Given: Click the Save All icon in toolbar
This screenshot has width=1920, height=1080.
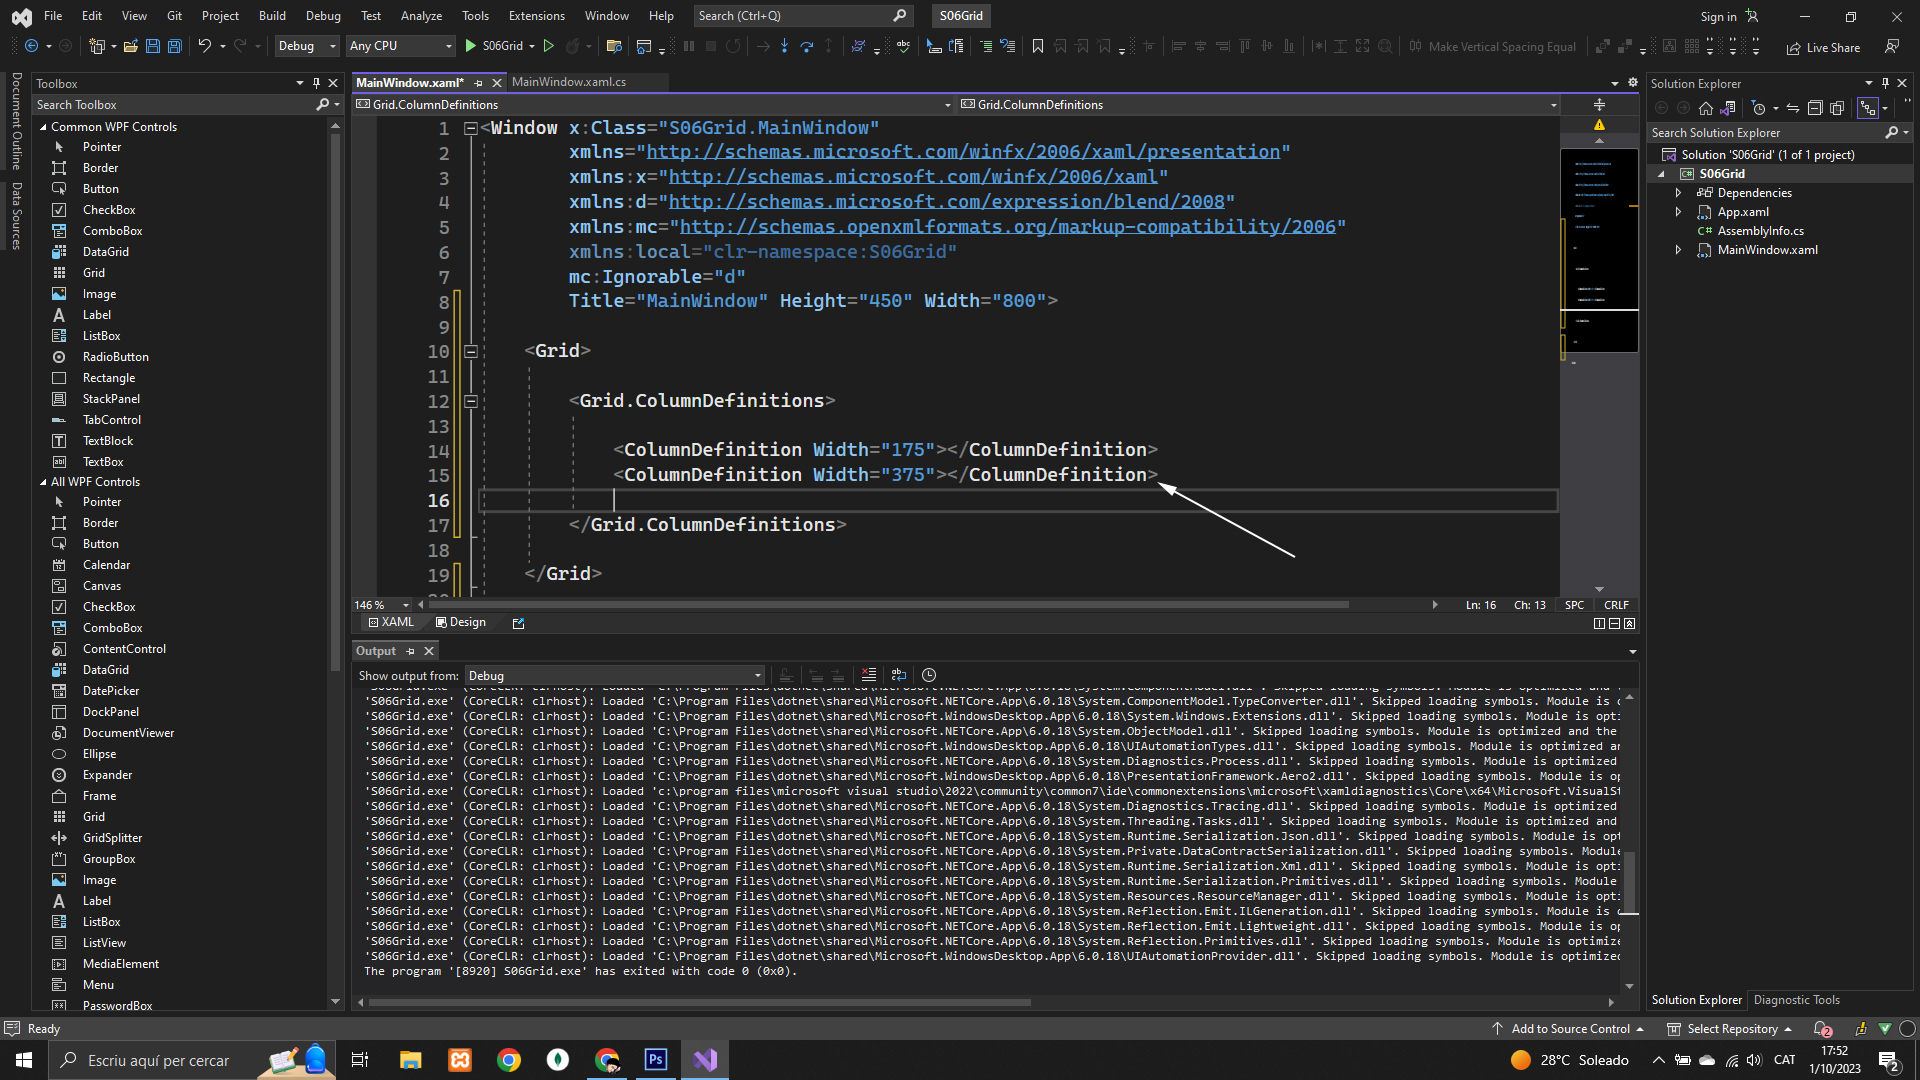Looking at the screenshot, I should (174, 46).
